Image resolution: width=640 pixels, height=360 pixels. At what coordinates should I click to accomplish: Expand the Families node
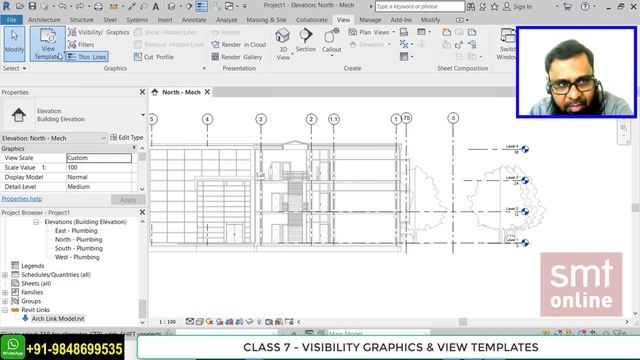(x=5, y=293)
